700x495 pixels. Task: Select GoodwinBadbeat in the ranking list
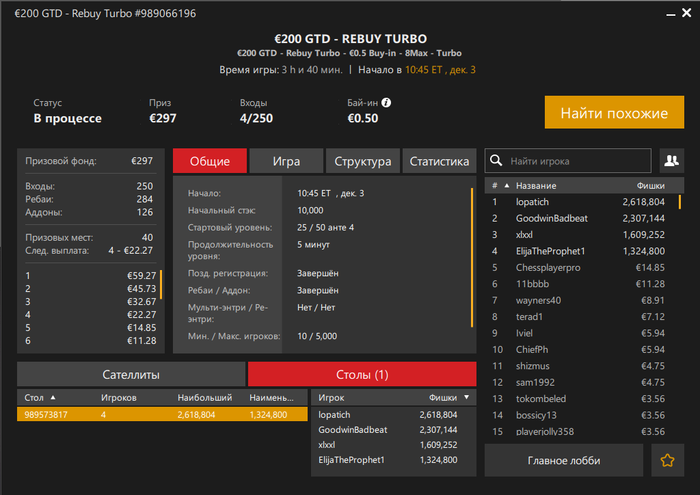582,218
